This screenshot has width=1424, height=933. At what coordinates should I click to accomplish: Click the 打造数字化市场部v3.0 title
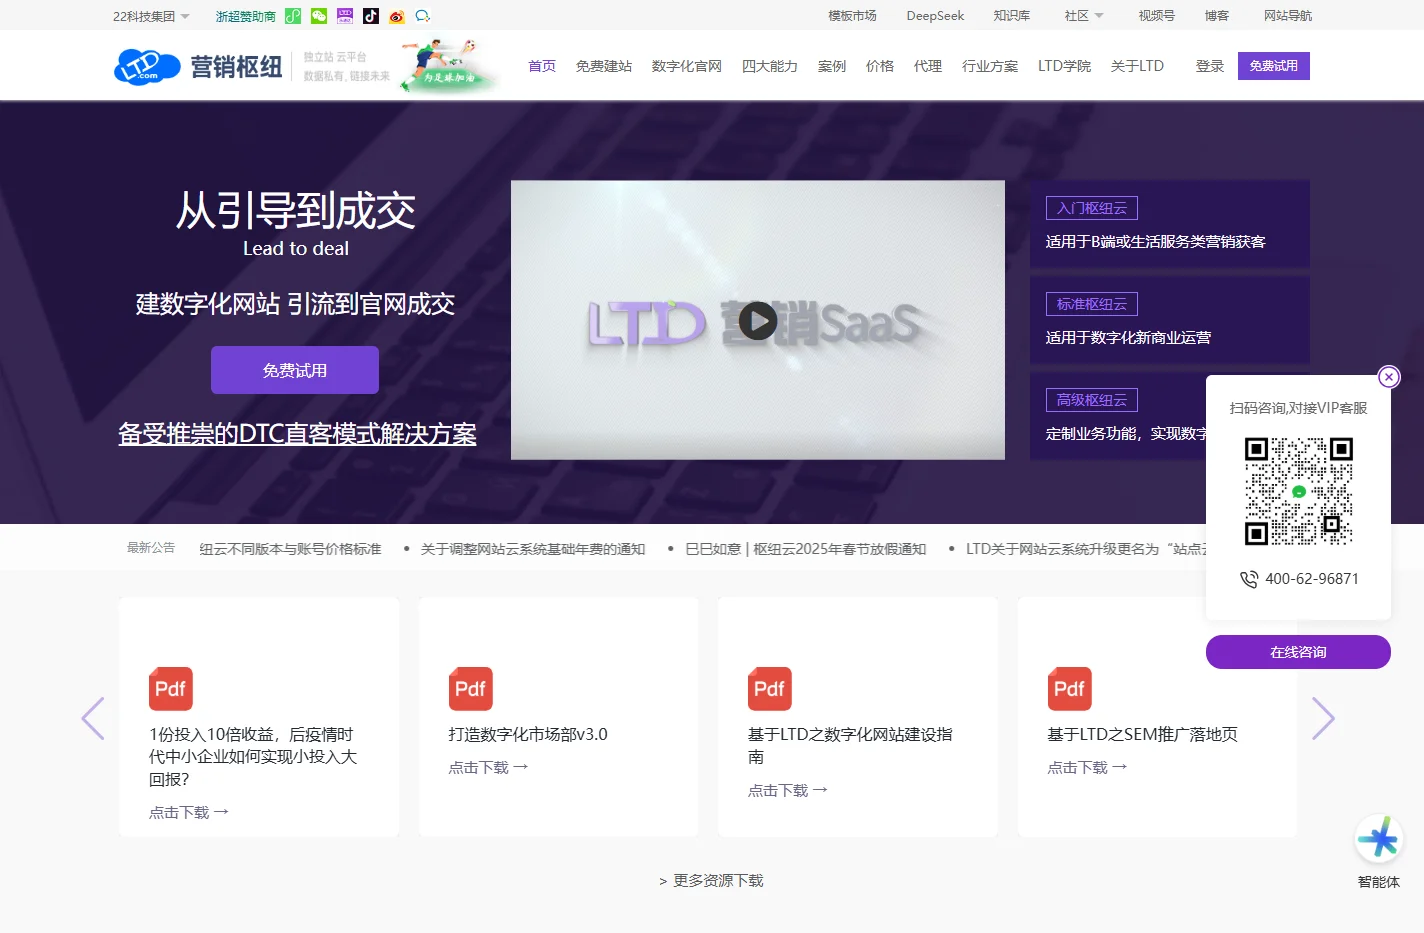click(x=528, y=734)
